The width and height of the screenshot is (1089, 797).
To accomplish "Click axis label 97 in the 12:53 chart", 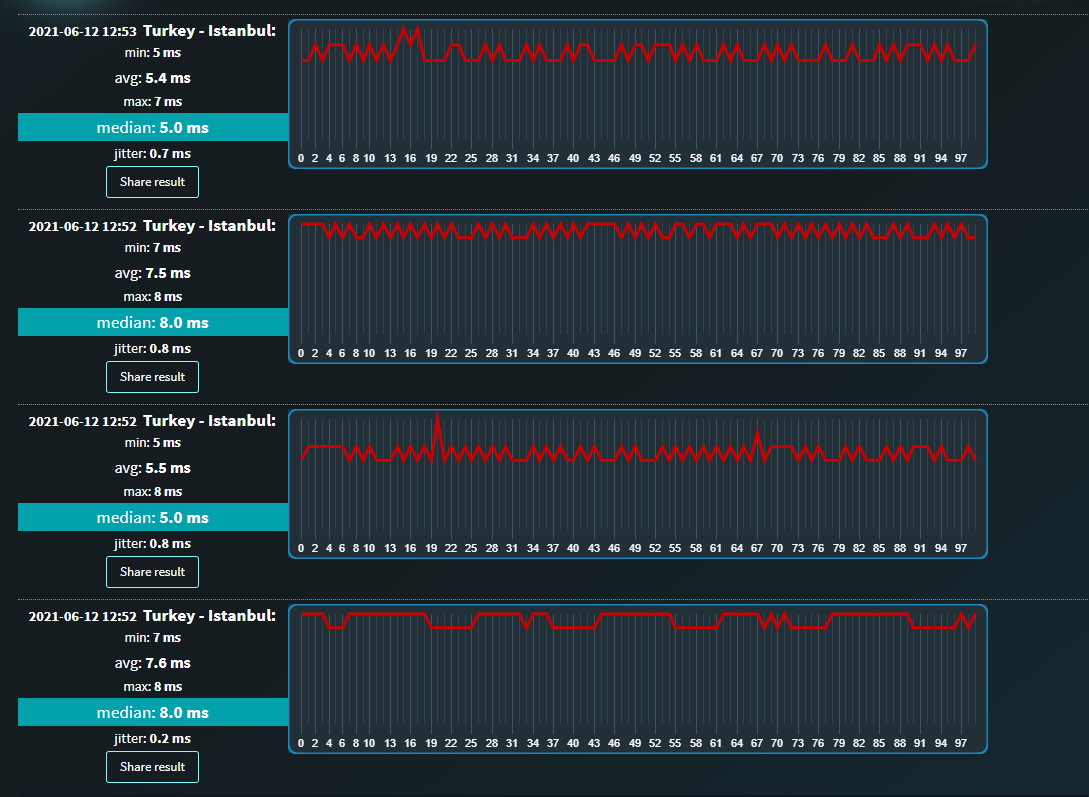I will tap(961, 158).
